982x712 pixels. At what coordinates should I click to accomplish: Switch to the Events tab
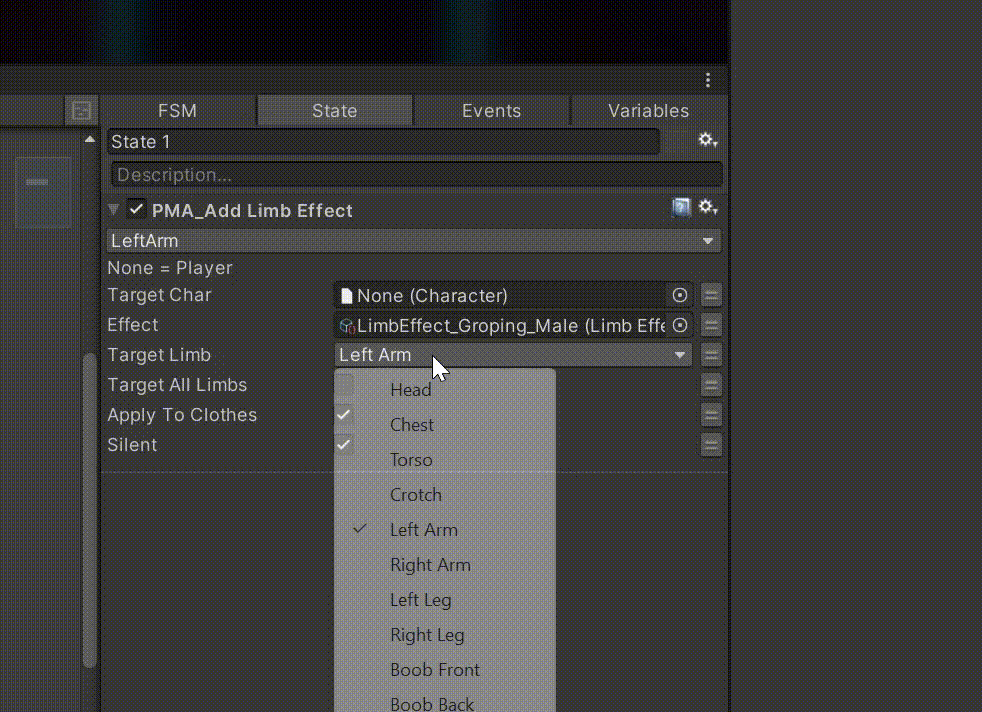coord(491,111)
